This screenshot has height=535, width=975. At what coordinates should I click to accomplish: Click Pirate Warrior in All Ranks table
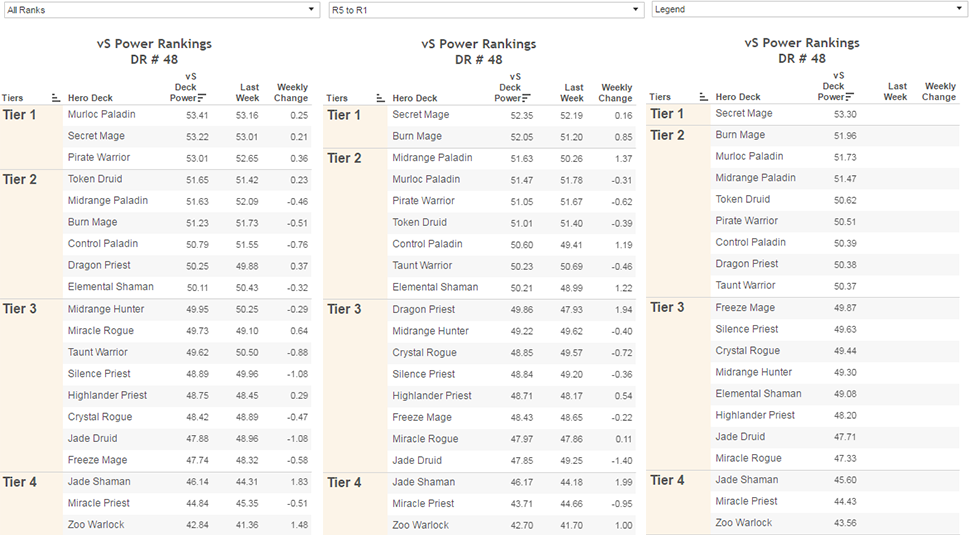[99, 157]
